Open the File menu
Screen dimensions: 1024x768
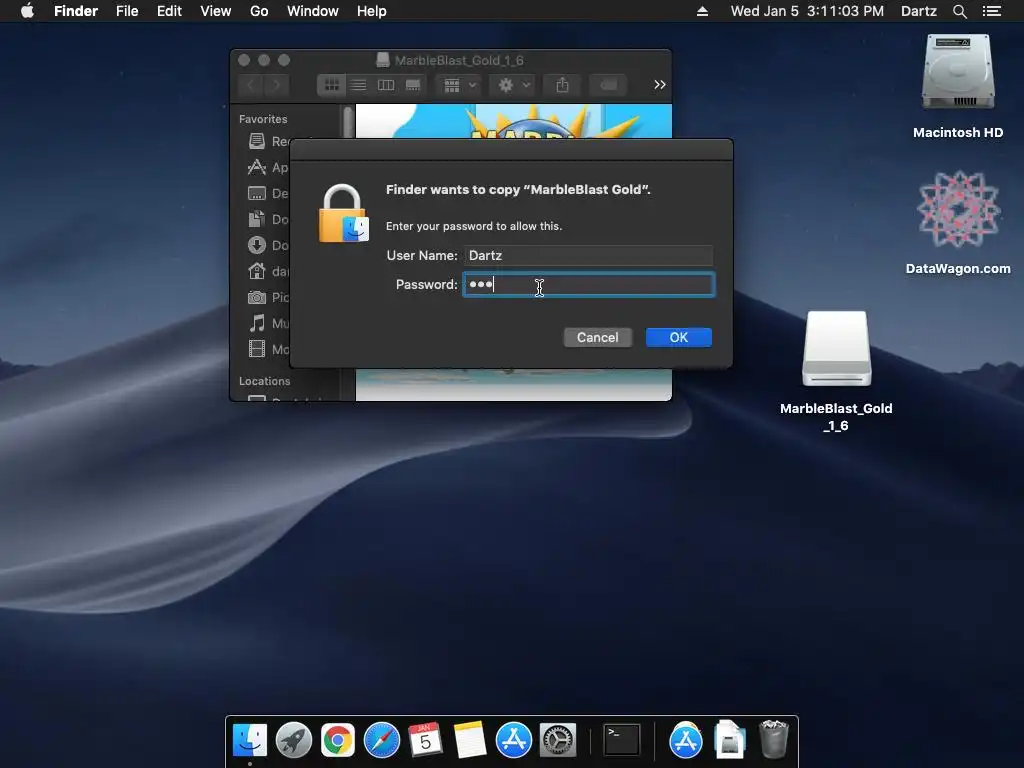pyautogui.click(x=127, y=11)
